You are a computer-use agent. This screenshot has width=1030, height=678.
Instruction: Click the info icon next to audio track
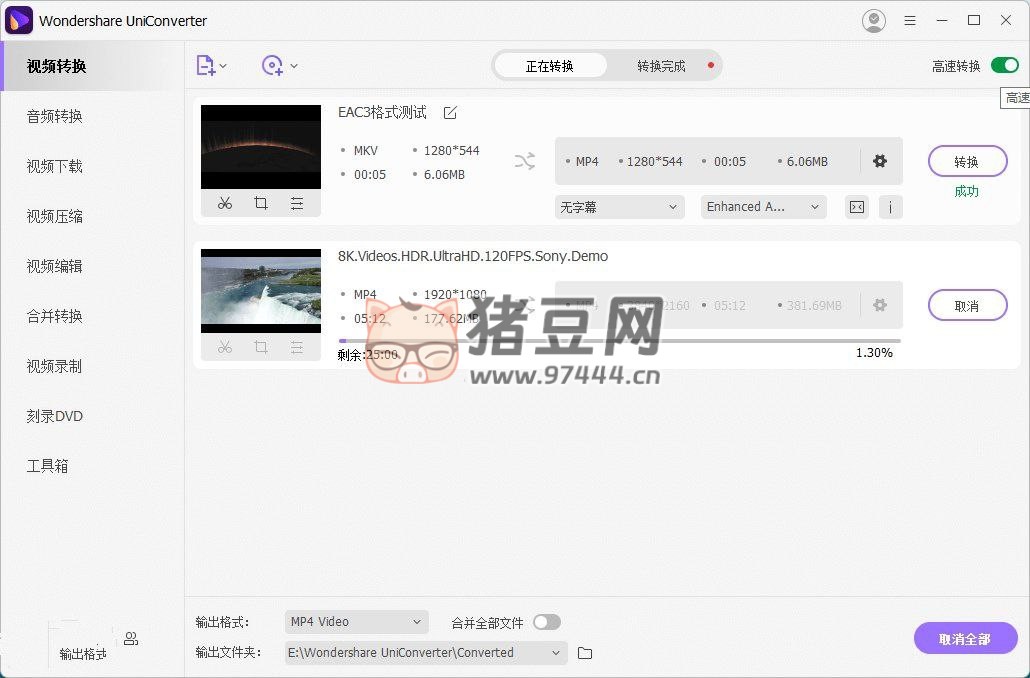pos(890,207)
